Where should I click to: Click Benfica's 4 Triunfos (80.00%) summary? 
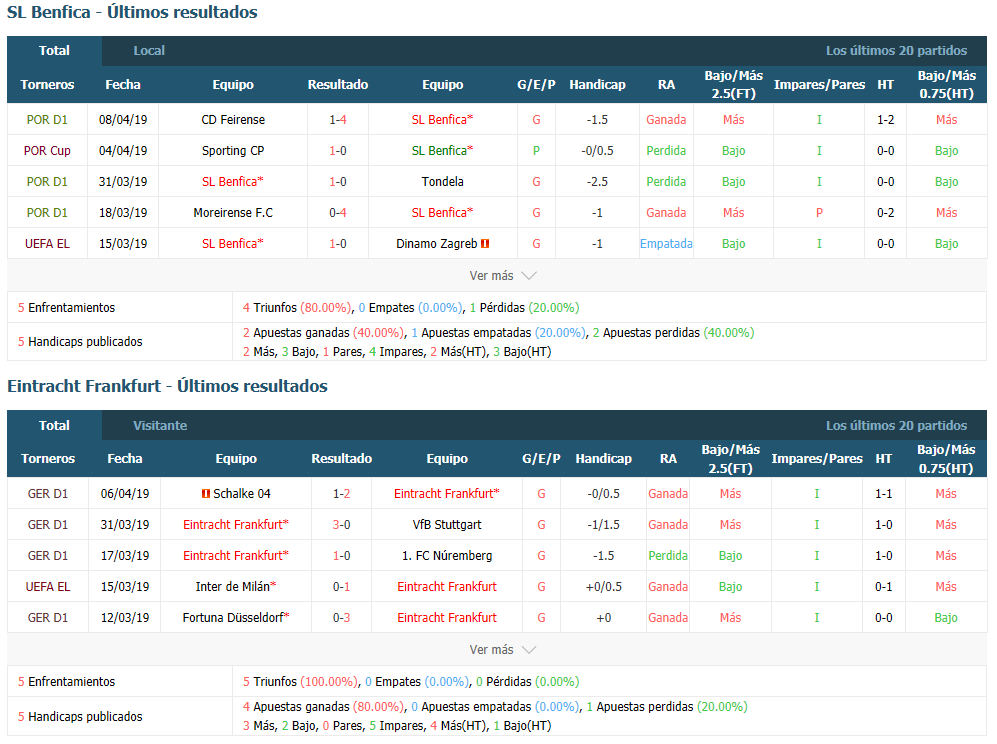click(297, 308)
